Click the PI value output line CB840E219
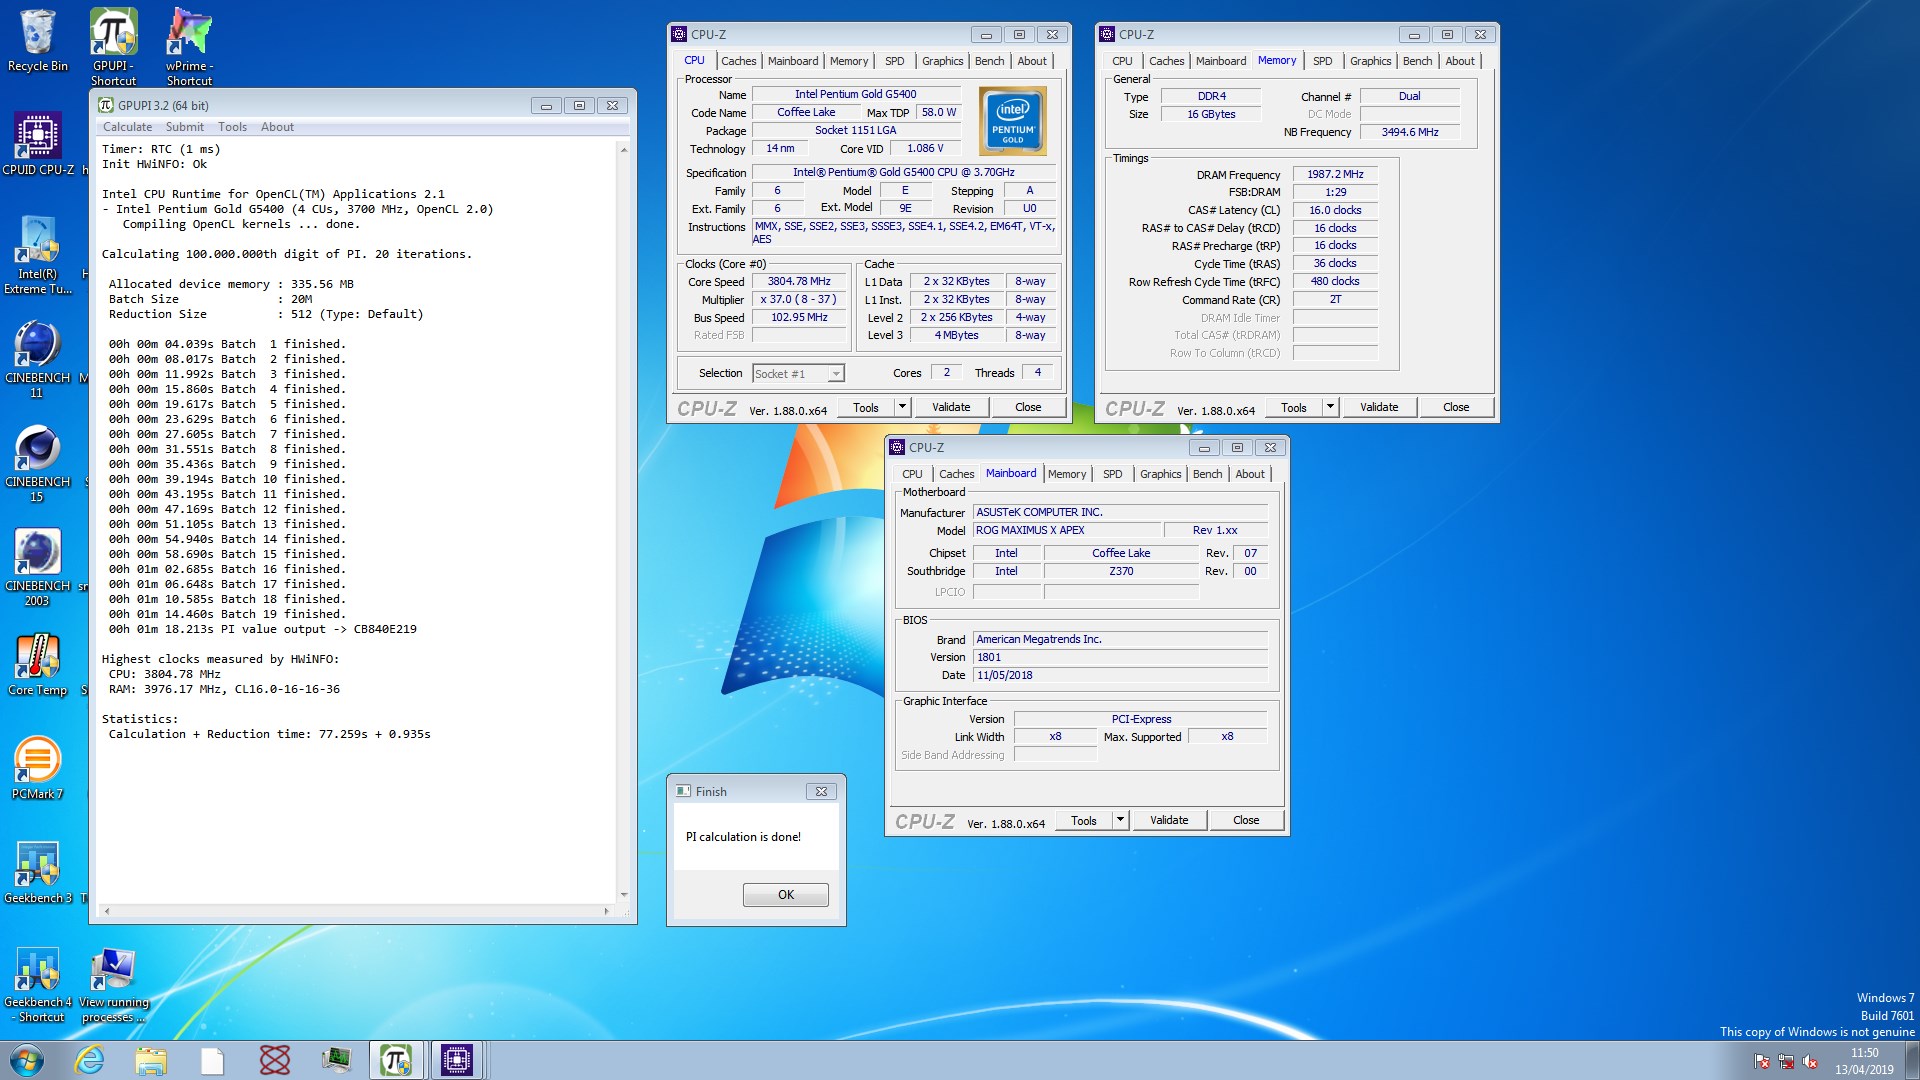Image resolution: width=1920 pixels, height=1080 pixels. (263, 630)
